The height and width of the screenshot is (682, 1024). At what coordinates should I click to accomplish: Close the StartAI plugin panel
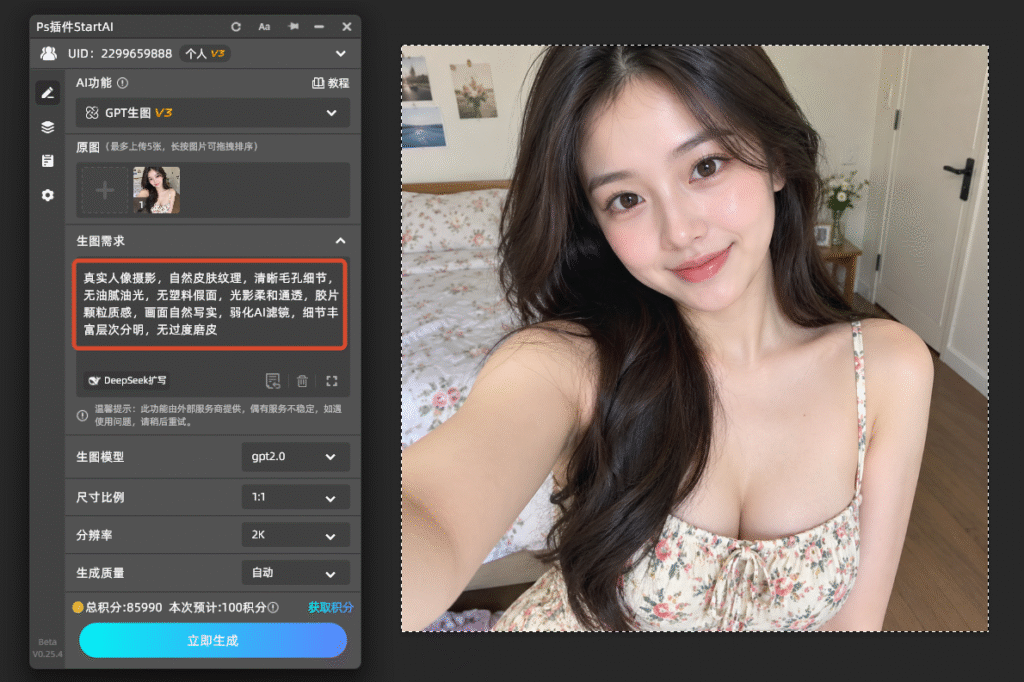347,27
